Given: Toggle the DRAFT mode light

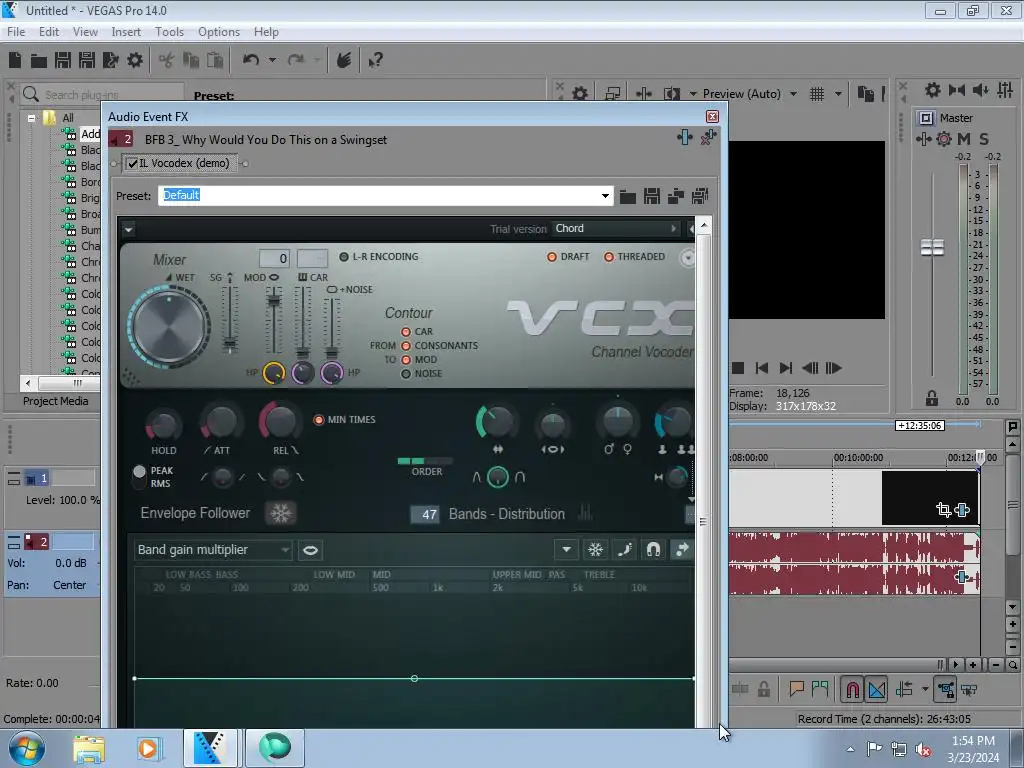Looking at the screenshot, I should pos(552,257).
